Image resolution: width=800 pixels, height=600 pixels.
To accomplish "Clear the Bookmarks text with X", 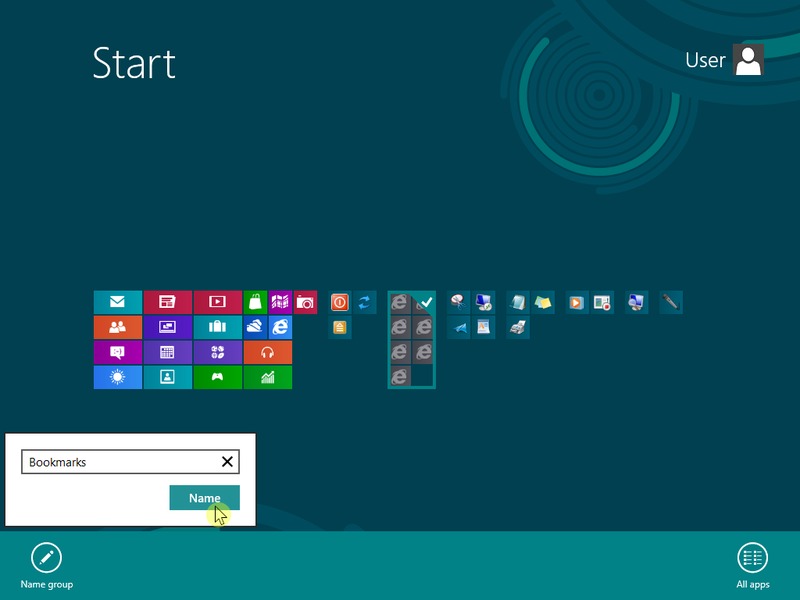I will pos(227,462).
